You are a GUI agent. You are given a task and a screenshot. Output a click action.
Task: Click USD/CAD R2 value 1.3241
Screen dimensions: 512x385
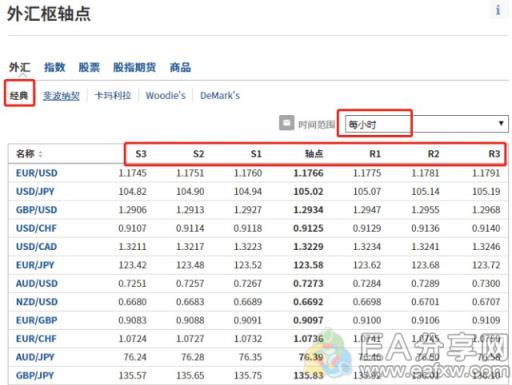coord(425,247)
